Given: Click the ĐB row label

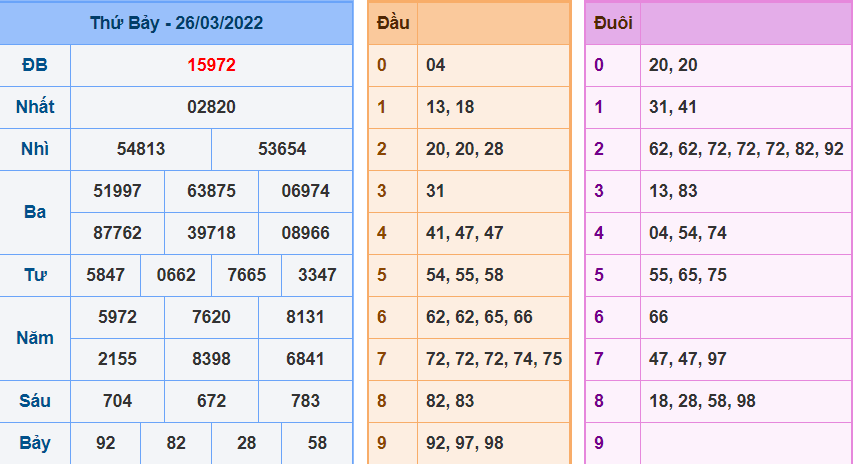Looking at the screenshot, I should point(35,65).
